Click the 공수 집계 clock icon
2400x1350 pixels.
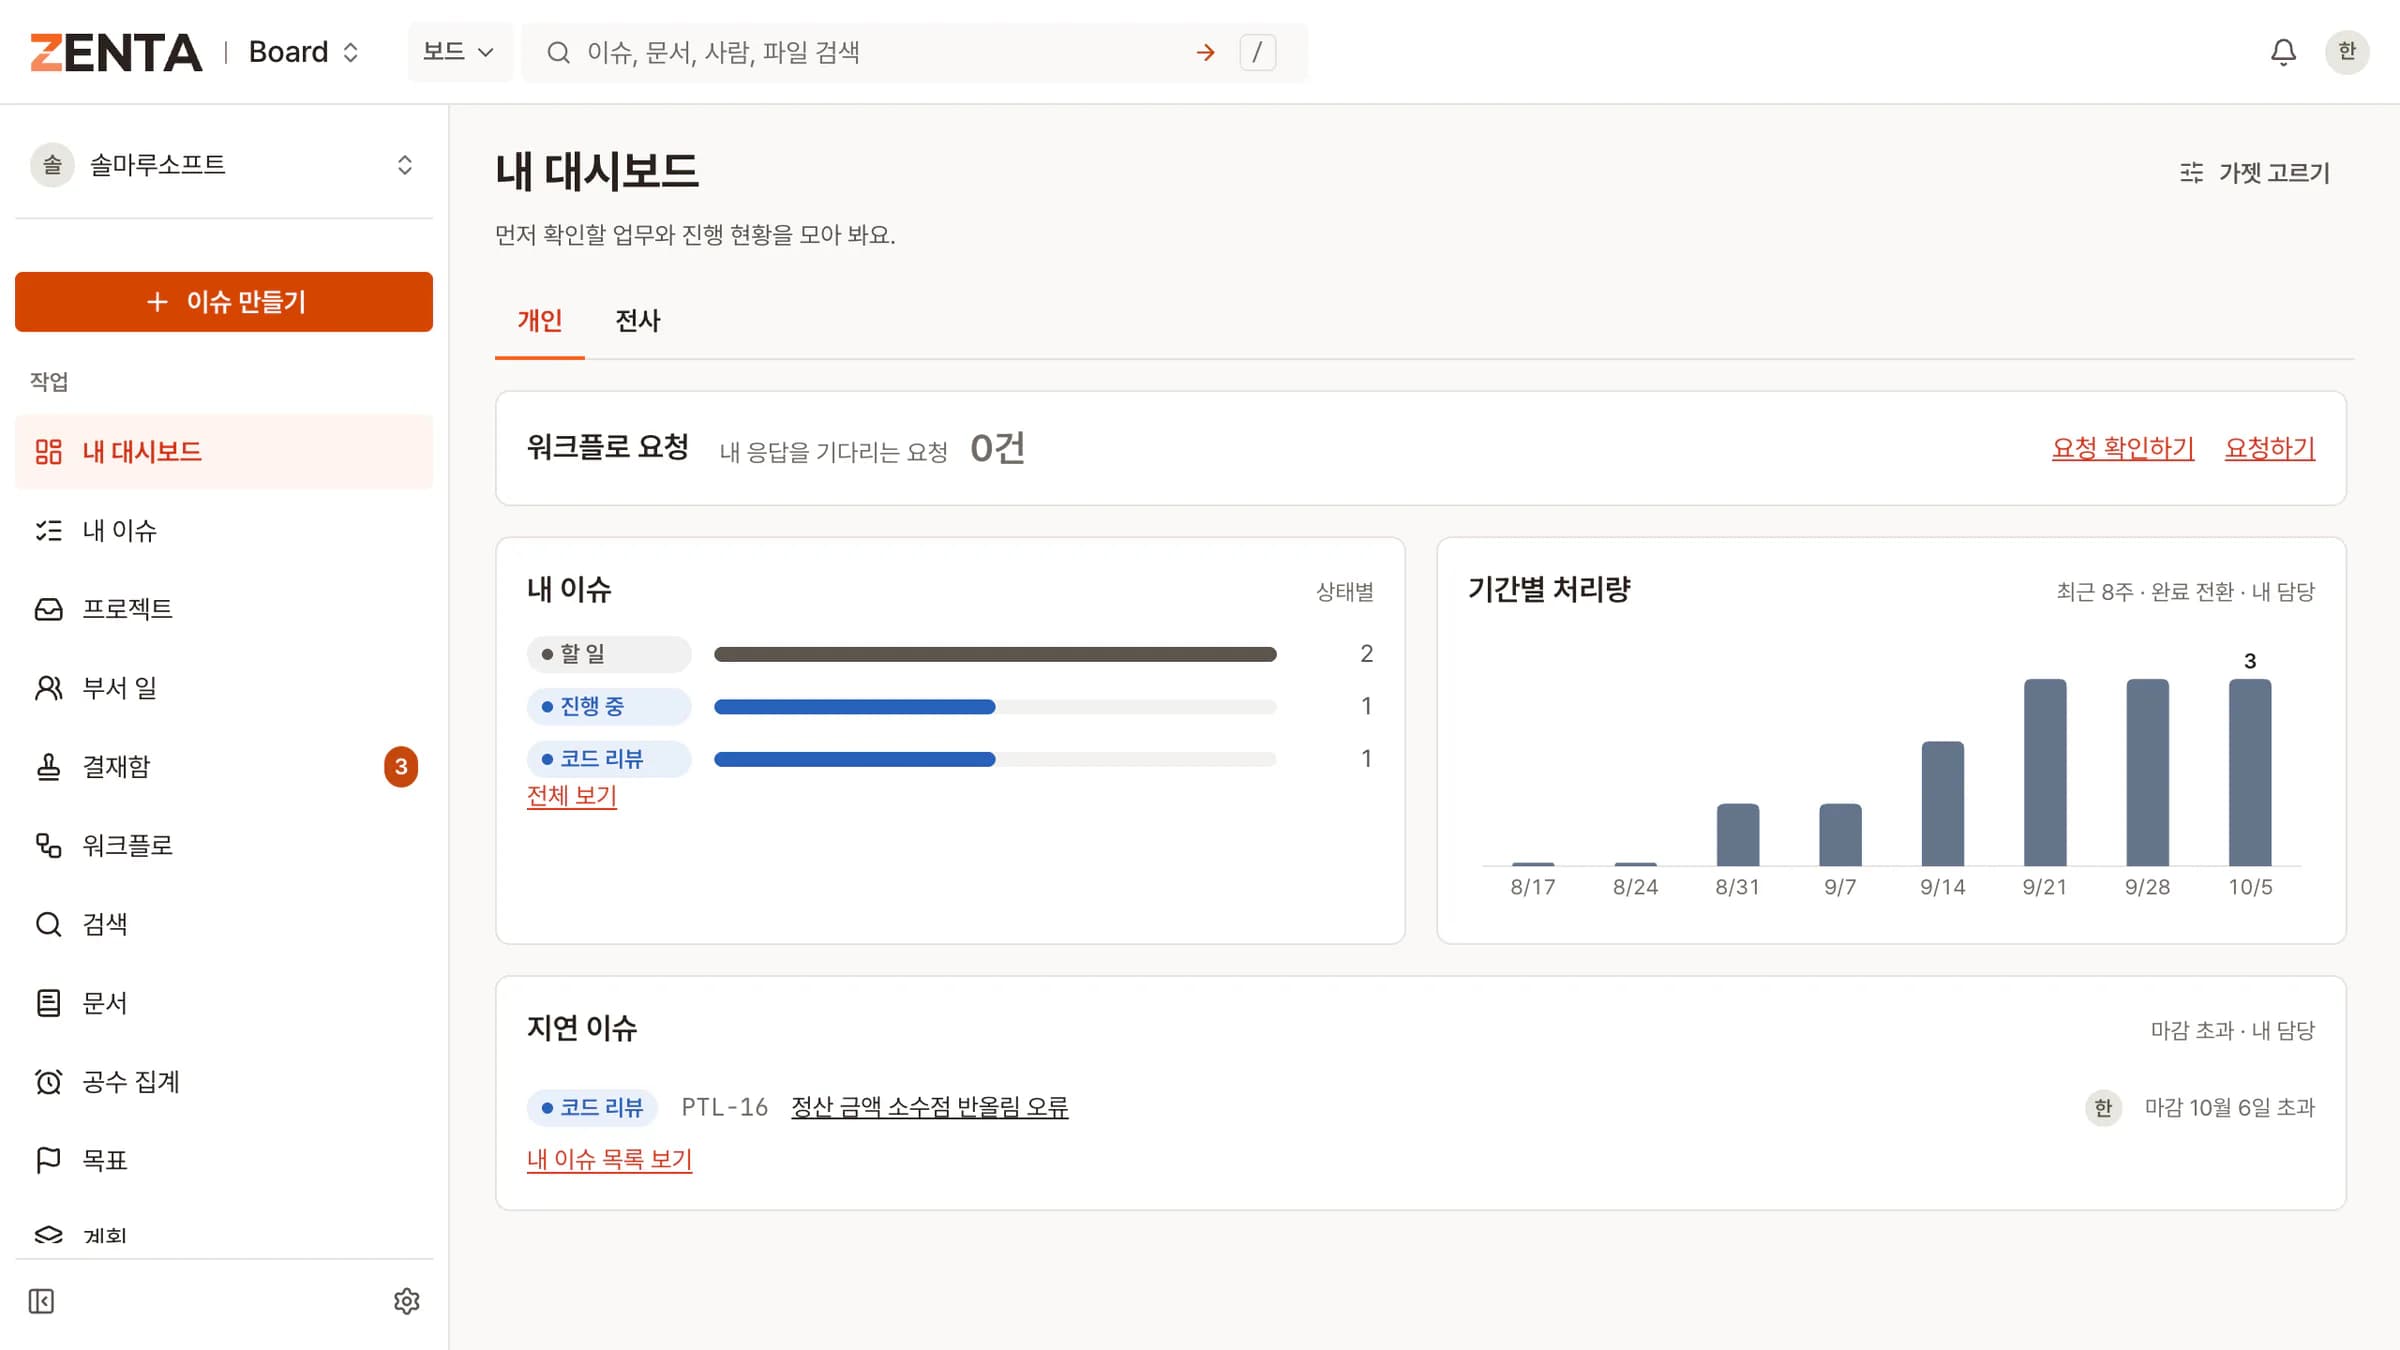(x=48, y=1082)
